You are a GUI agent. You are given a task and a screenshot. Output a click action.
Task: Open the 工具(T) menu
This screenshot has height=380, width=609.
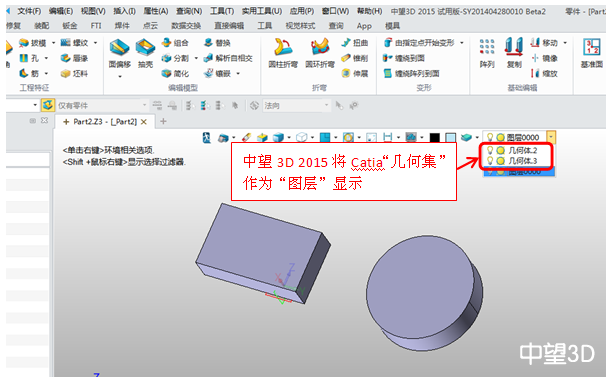(x=222, y=11)
